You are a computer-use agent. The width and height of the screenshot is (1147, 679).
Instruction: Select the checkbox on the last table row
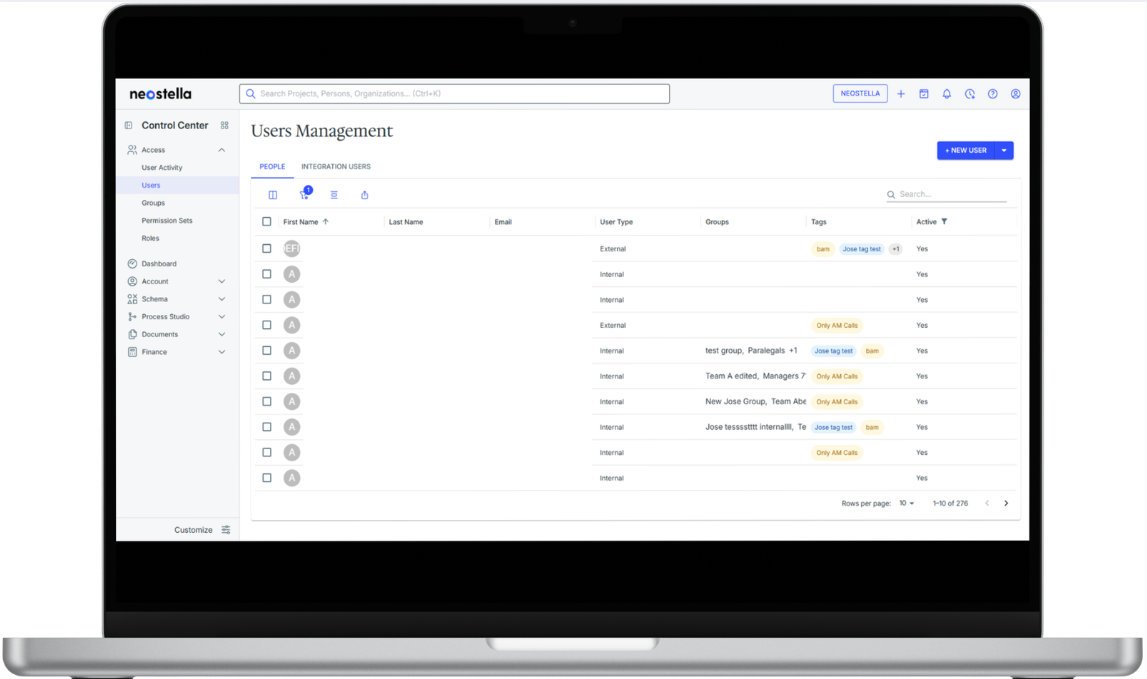(x=267, y=478)
